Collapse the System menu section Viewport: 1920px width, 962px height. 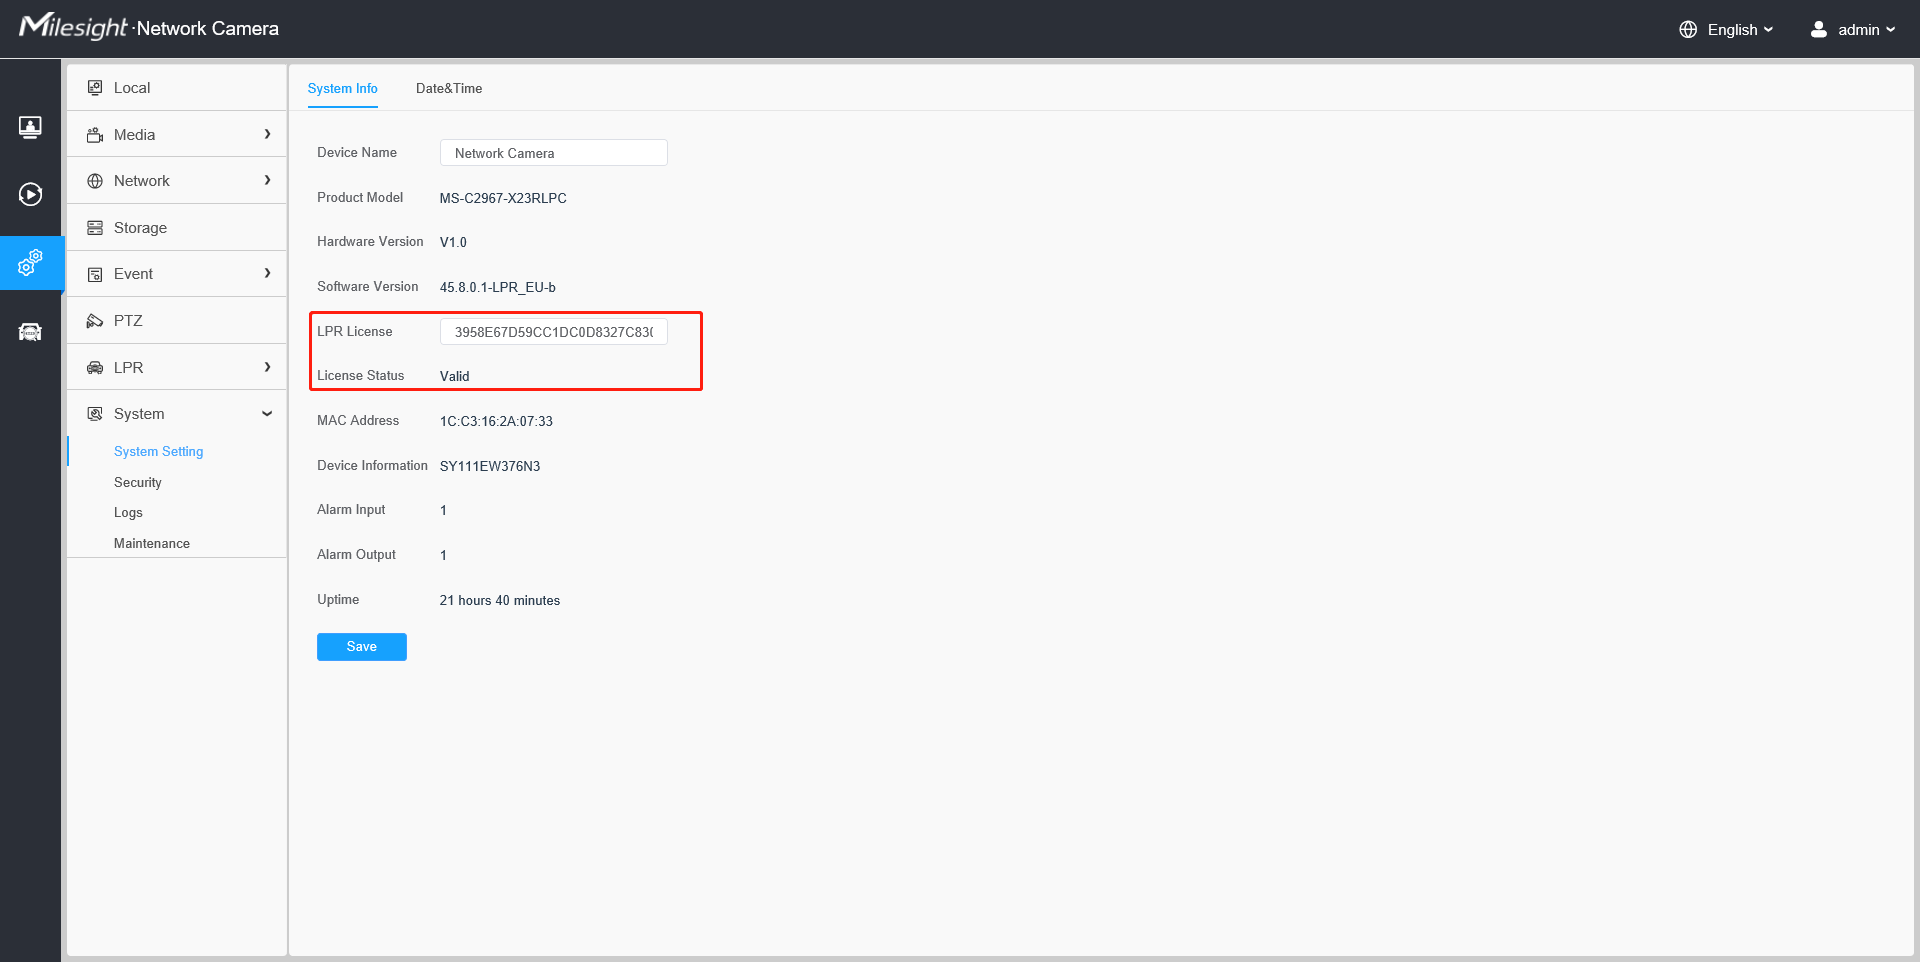pyautogui.click(x=267, y=414)
